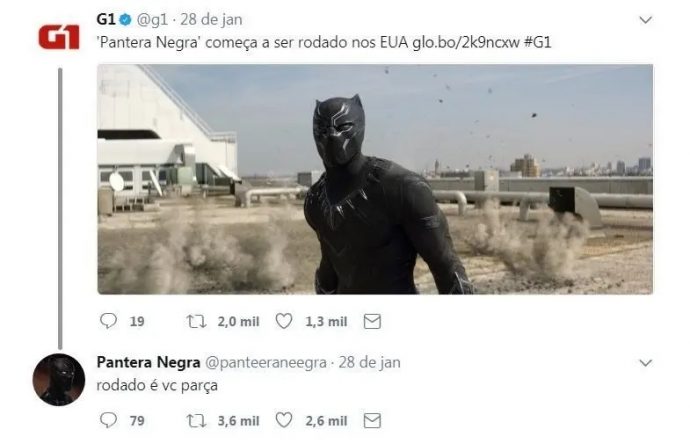
Task: Expand the Pantera Negra reply options chevron
Action: (645, 363)
